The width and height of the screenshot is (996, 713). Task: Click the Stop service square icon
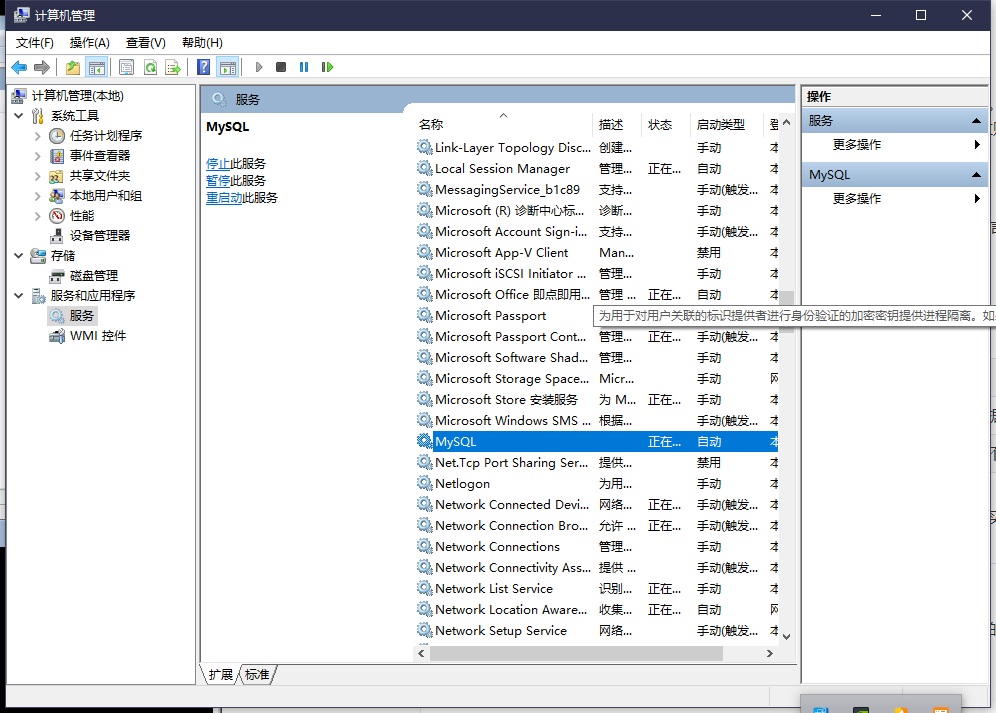281,67
